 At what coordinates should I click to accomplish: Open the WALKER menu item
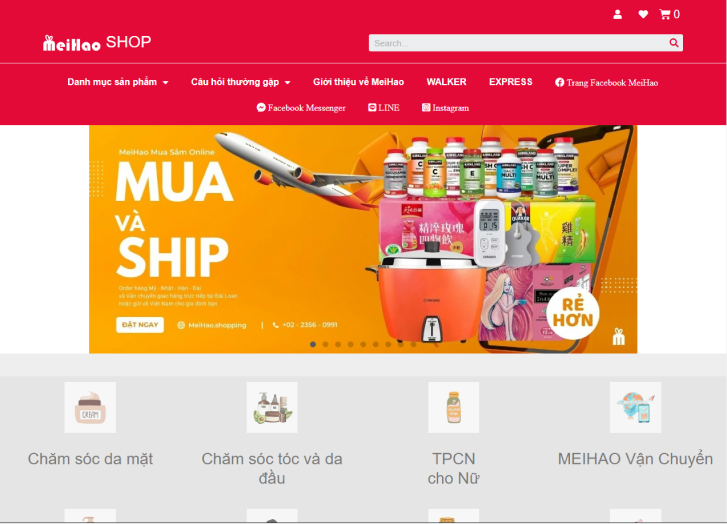pos(446,82)
